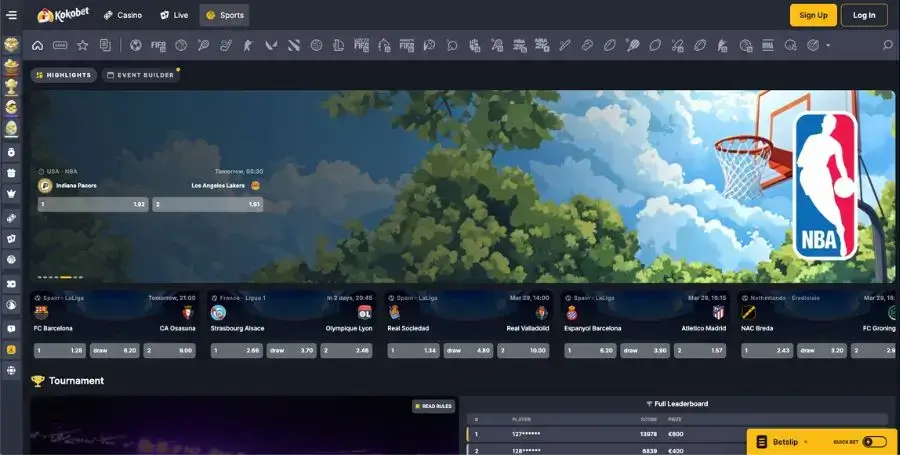Switch to the Live tab

[174, 15]
